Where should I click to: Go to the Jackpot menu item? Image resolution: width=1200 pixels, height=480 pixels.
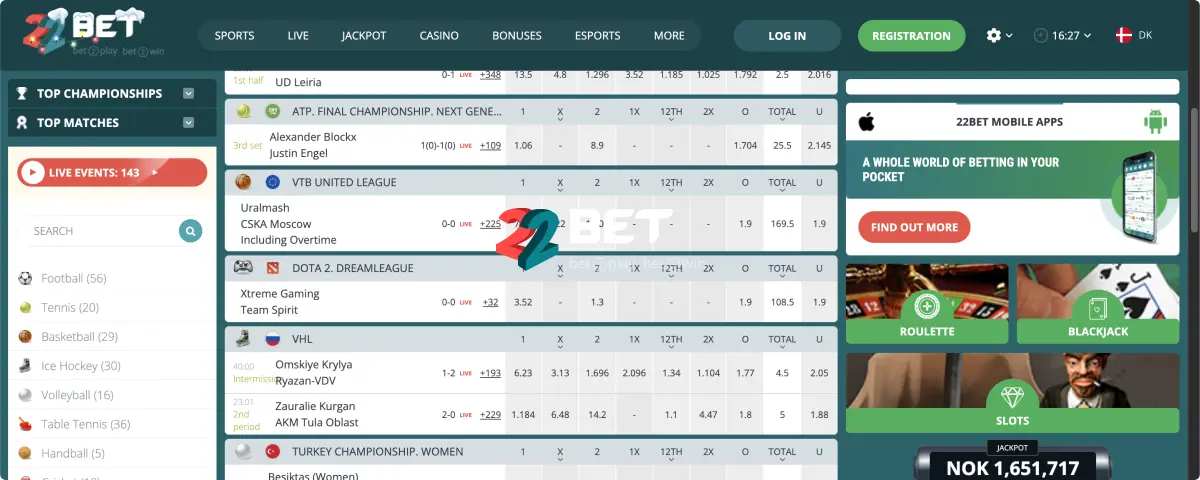[364, 36]
